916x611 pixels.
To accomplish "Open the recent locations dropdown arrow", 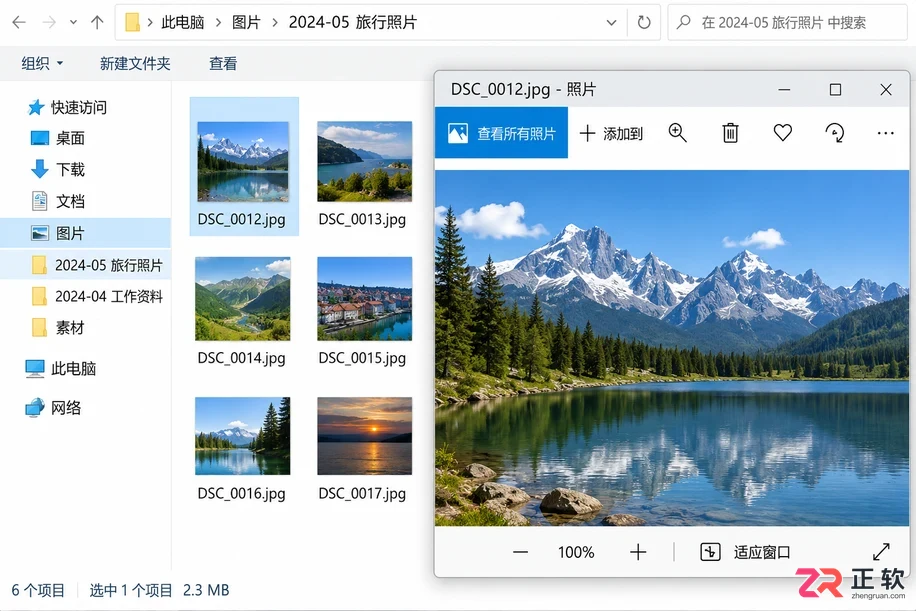I will (x=73, y=23).
